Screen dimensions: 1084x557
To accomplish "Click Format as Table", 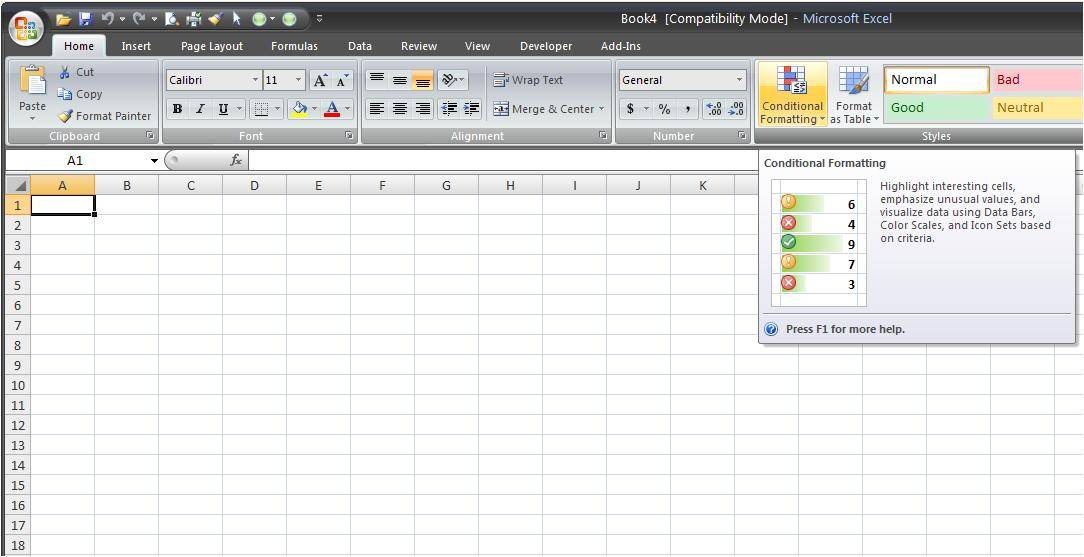I will [854, 95].
